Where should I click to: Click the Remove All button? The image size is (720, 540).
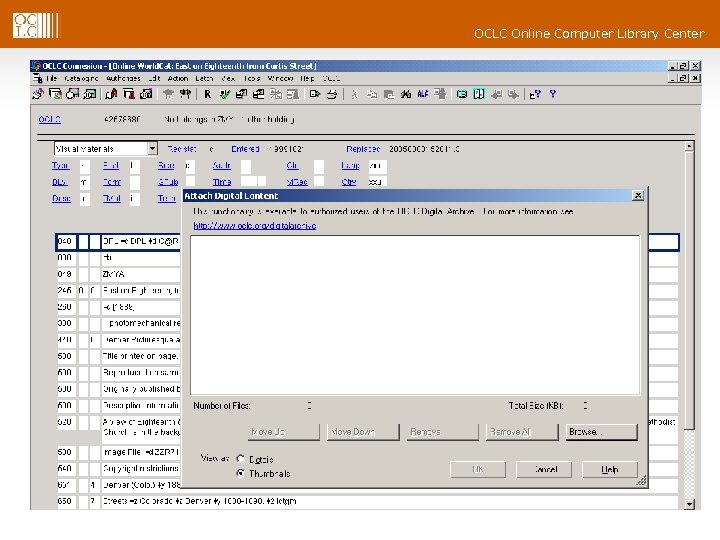(522, 432)
